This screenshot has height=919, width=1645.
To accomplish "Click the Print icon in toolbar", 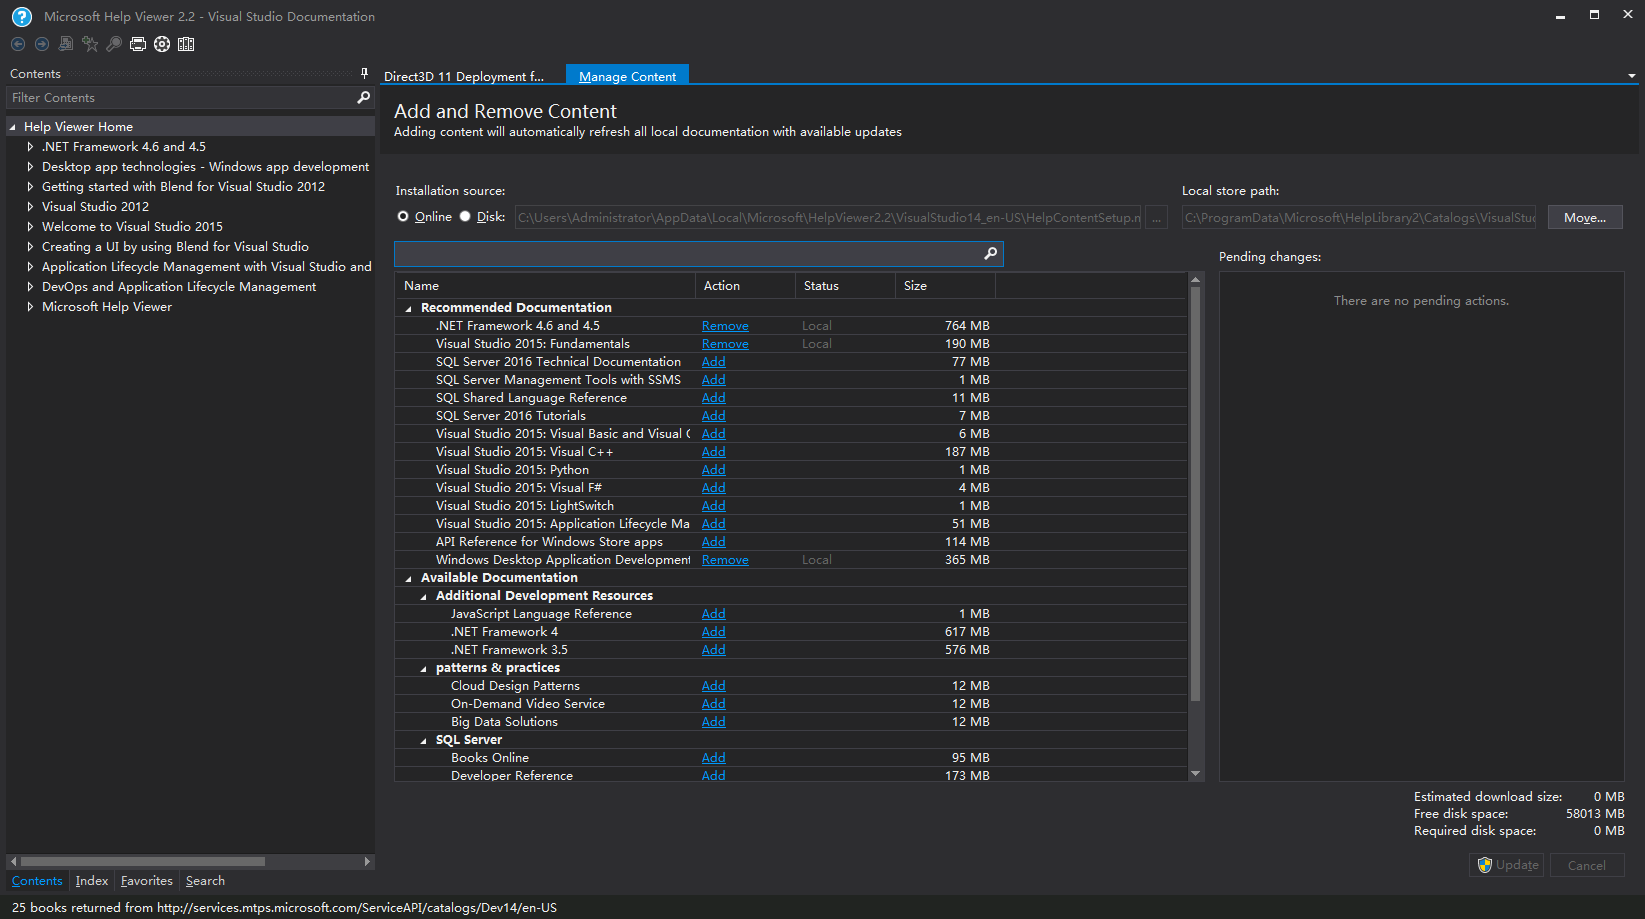I will click(138, 44).
